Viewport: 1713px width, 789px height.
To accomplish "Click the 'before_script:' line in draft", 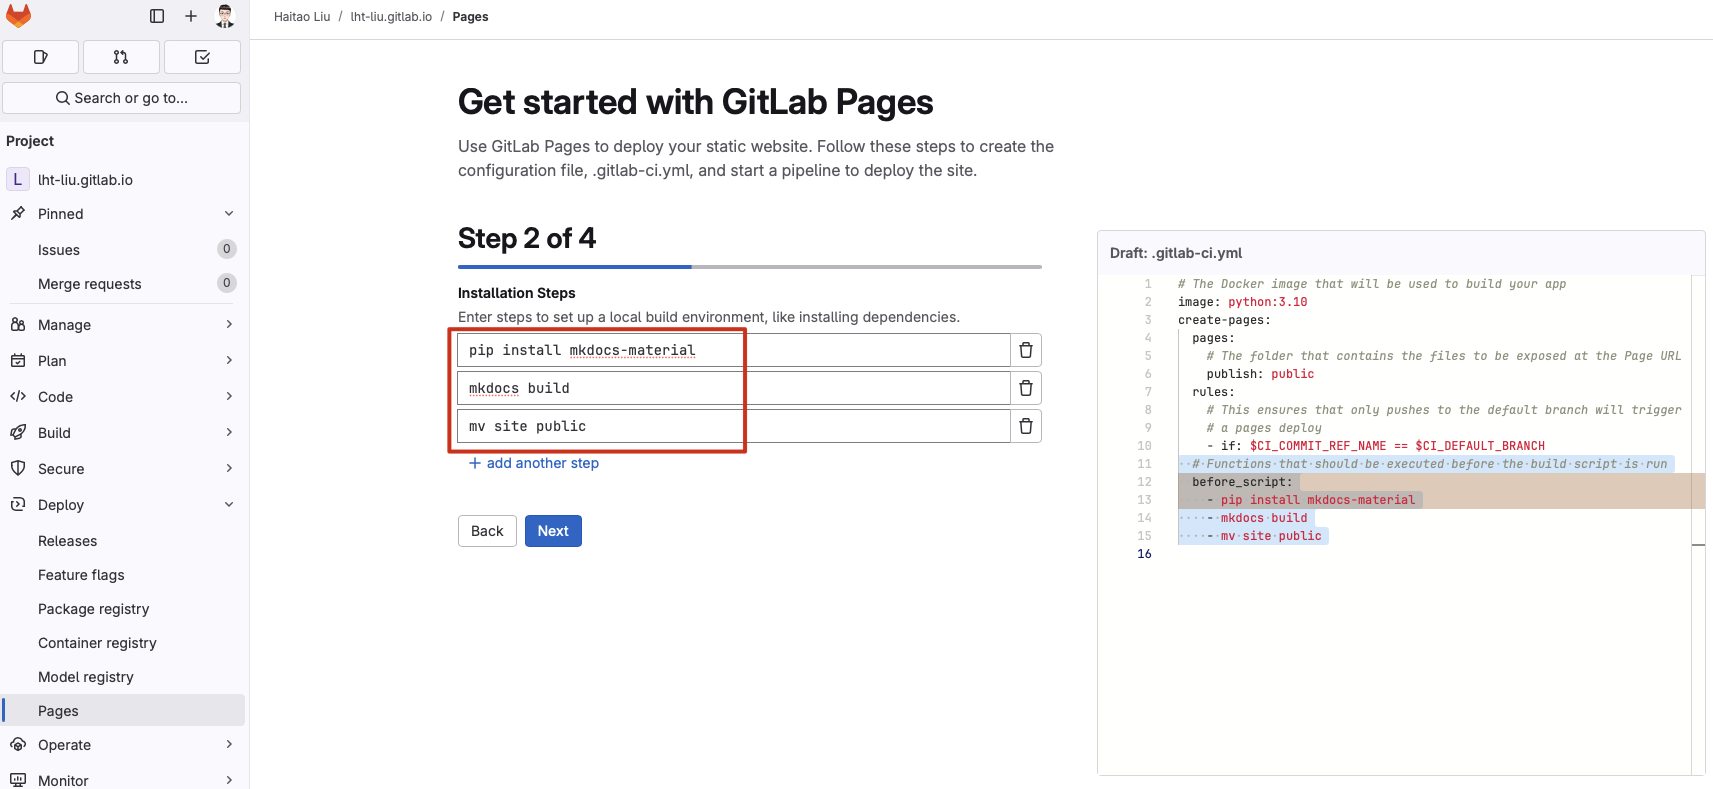I will [x=1242, y=482].
